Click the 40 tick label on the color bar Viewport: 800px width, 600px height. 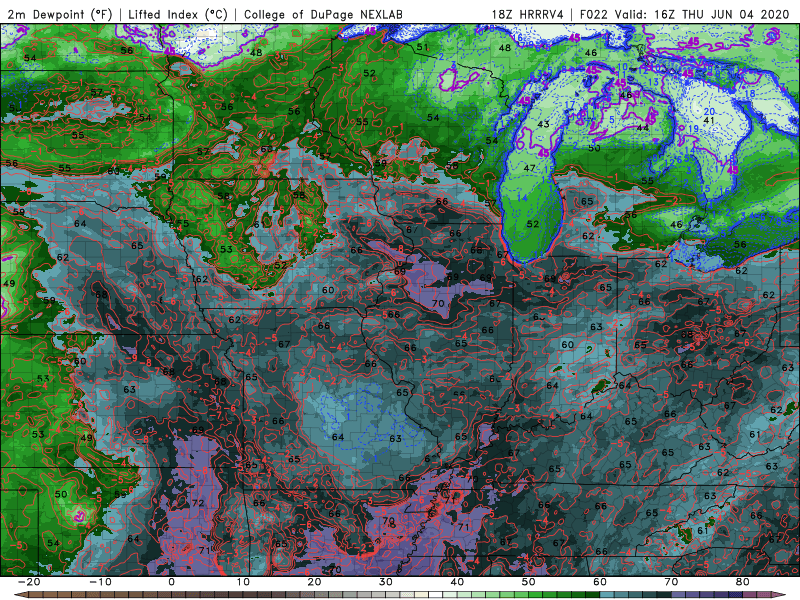457,582
